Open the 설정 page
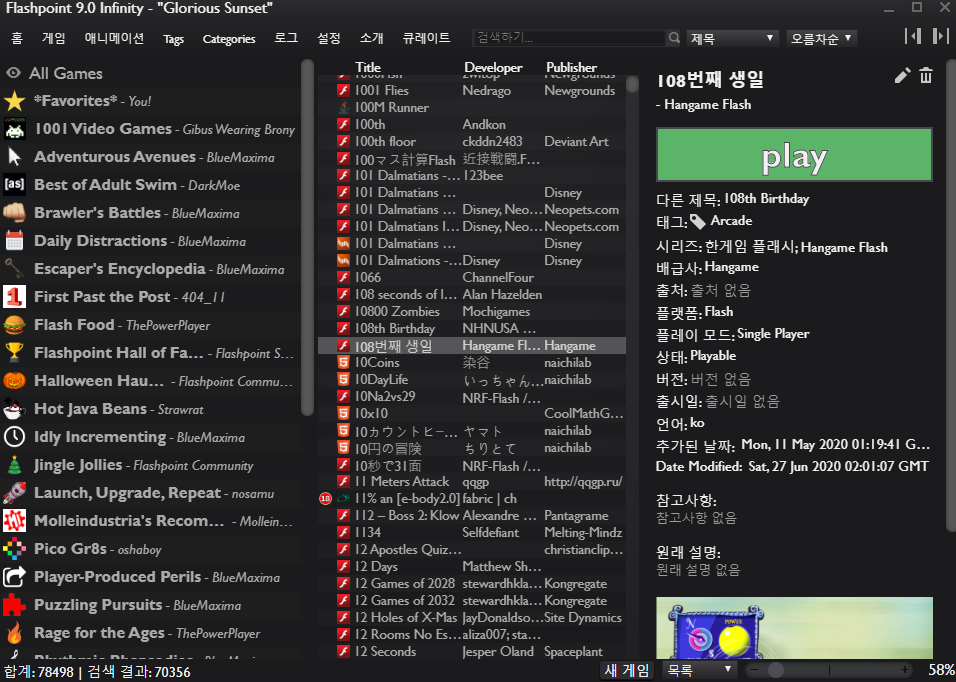The height and width of the screenshot is (682, 956). coord(329,38)
